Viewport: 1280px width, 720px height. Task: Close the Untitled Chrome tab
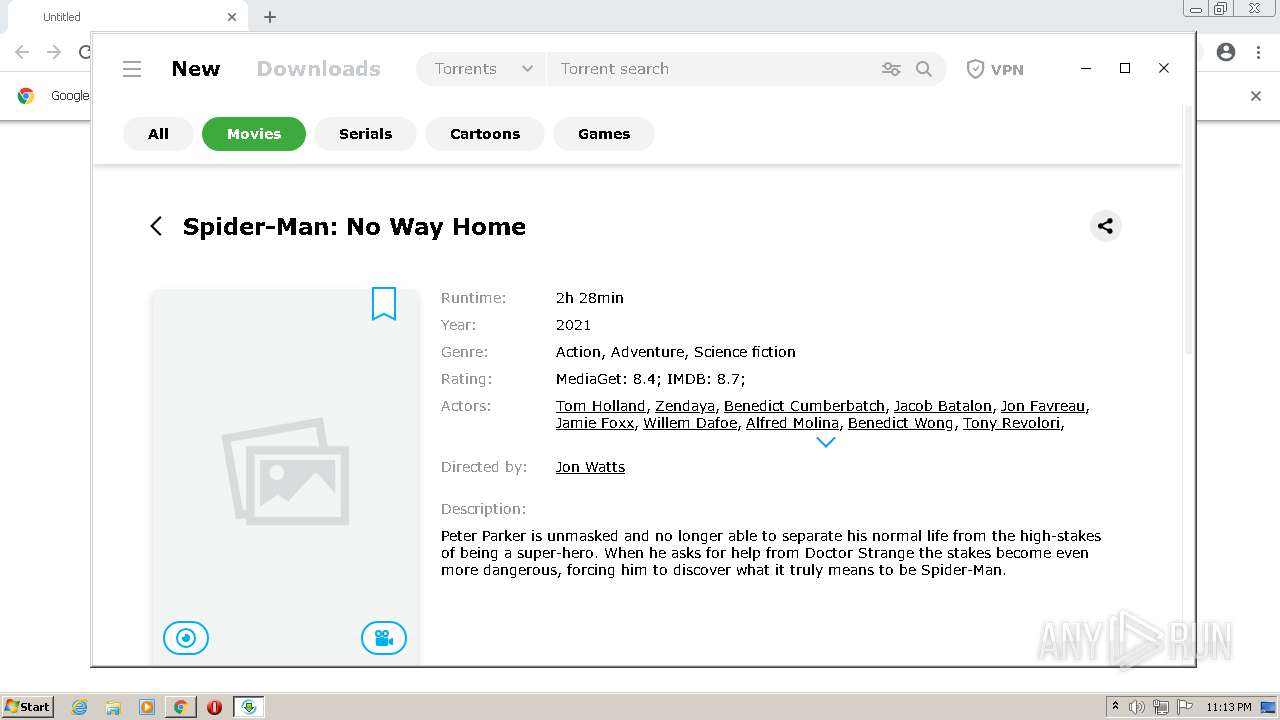pos(232,17)
